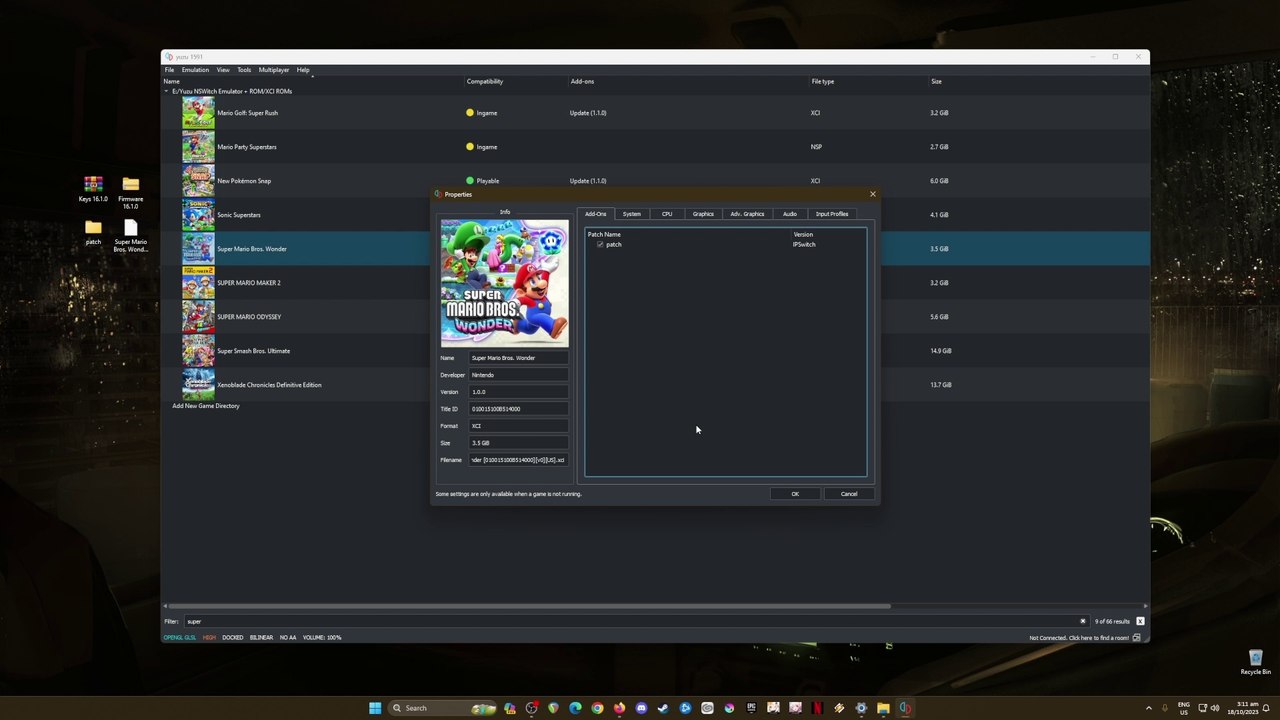
Task: Click the VOLUME: 100% status indicator
Action: pos(322,637)
